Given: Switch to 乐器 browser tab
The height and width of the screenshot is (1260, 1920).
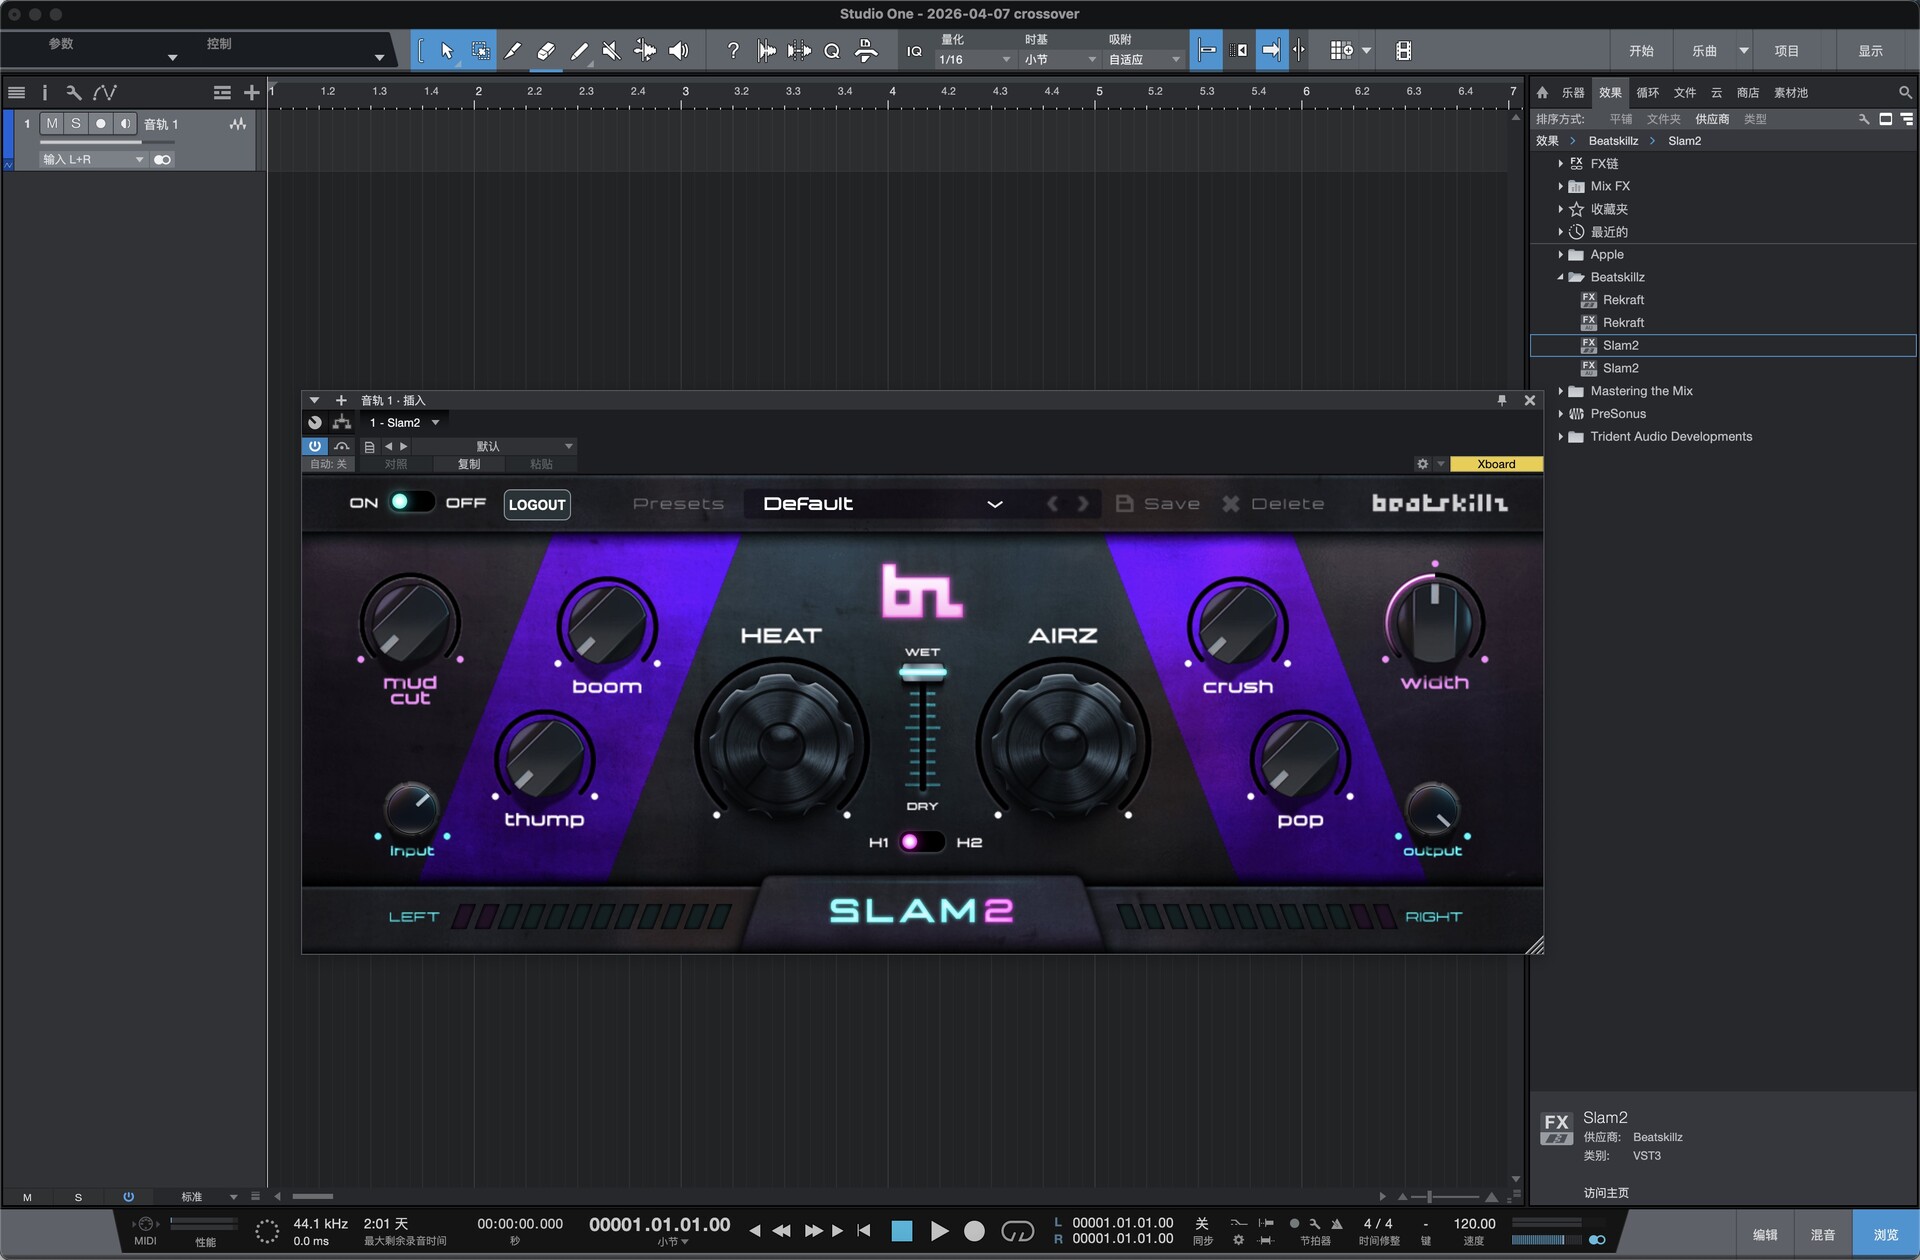Looking at the screenshot, I should 1573,93.
